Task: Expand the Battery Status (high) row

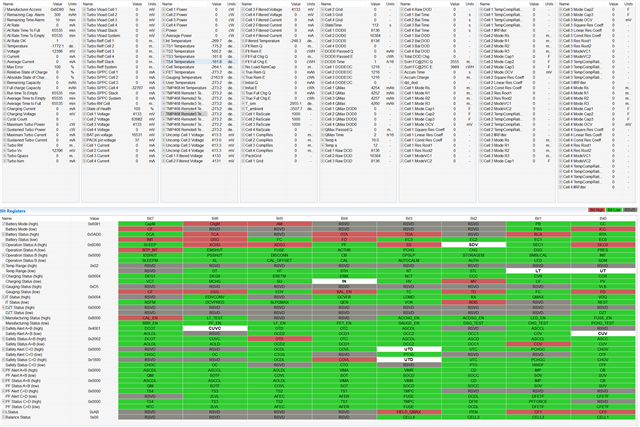Action: 4,235
